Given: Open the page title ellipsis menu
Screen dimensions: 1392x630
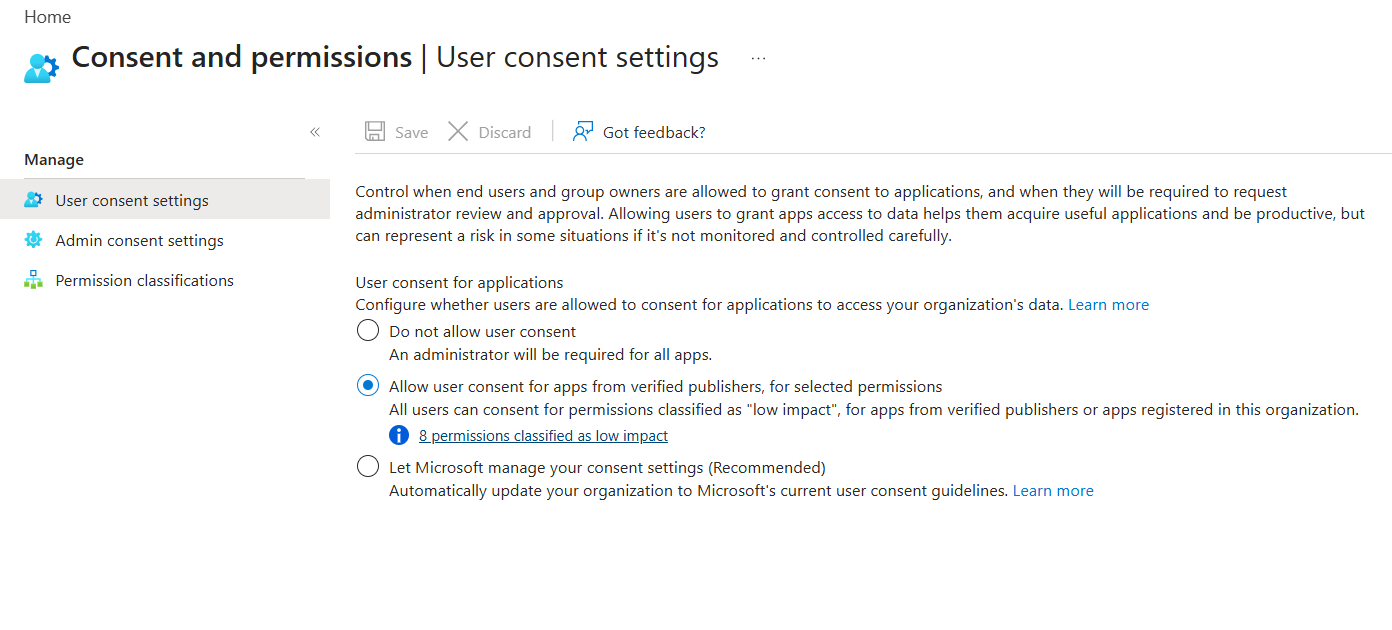Looking at the screenshot, I should [757, 57].
